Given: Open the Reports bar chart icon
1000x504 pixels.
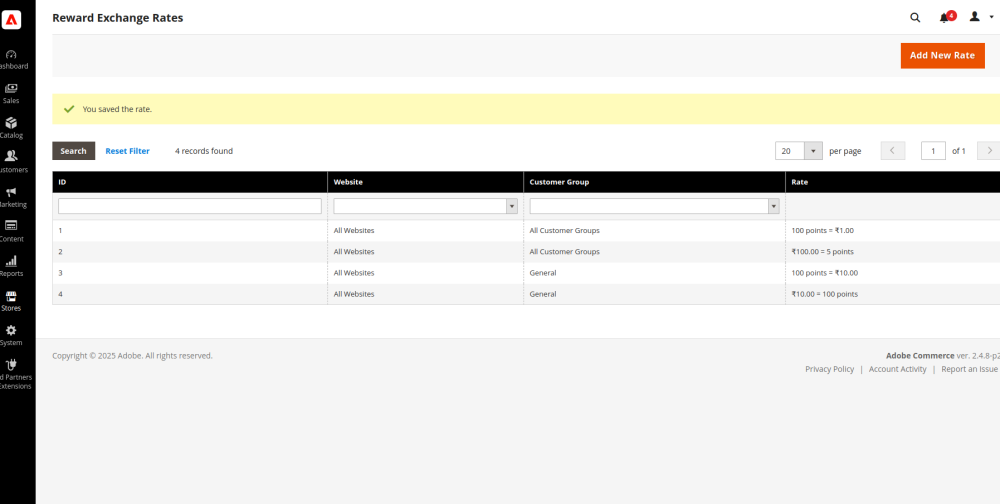Looking at the screenshot, I should click(x=11, y=262).
